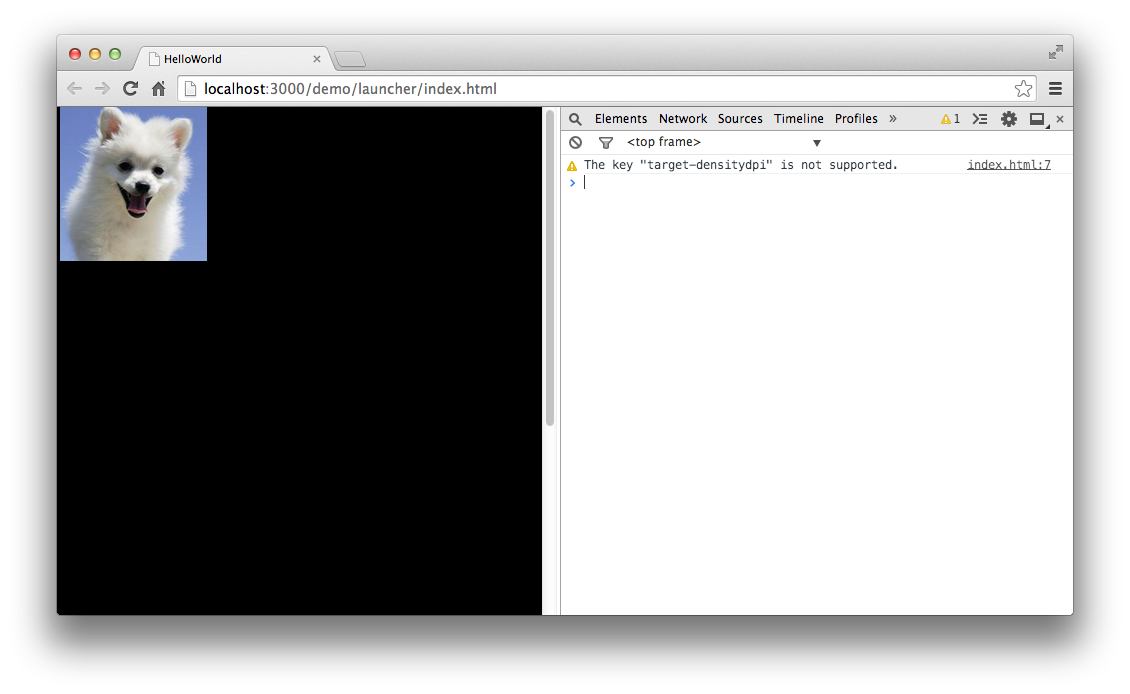1130x694 pixels.
Task: Change DevTools dock side
Action: [1037, 119]
